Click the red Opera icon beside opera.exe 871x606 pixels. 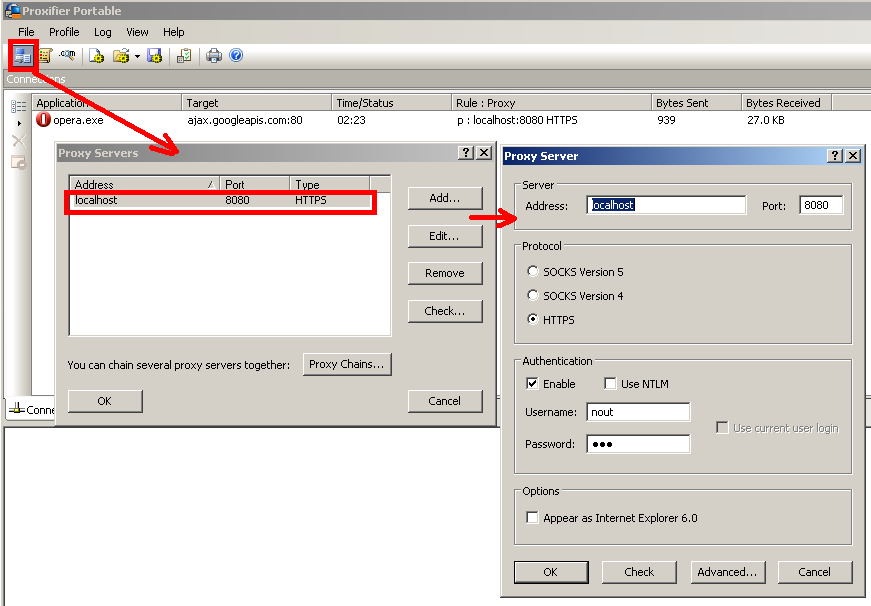pyautogui.click(x=43, y=119)
